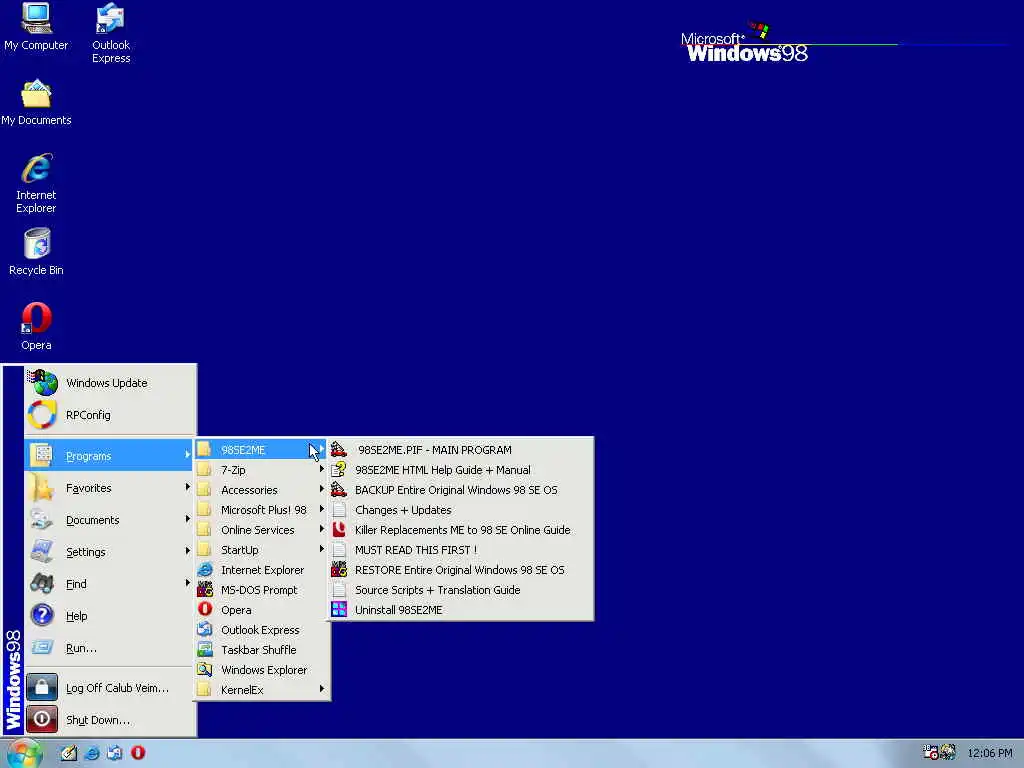Expand Accessories folder submenu arrow
Screen dimensions: 1024x768
[x=321, y=489]
